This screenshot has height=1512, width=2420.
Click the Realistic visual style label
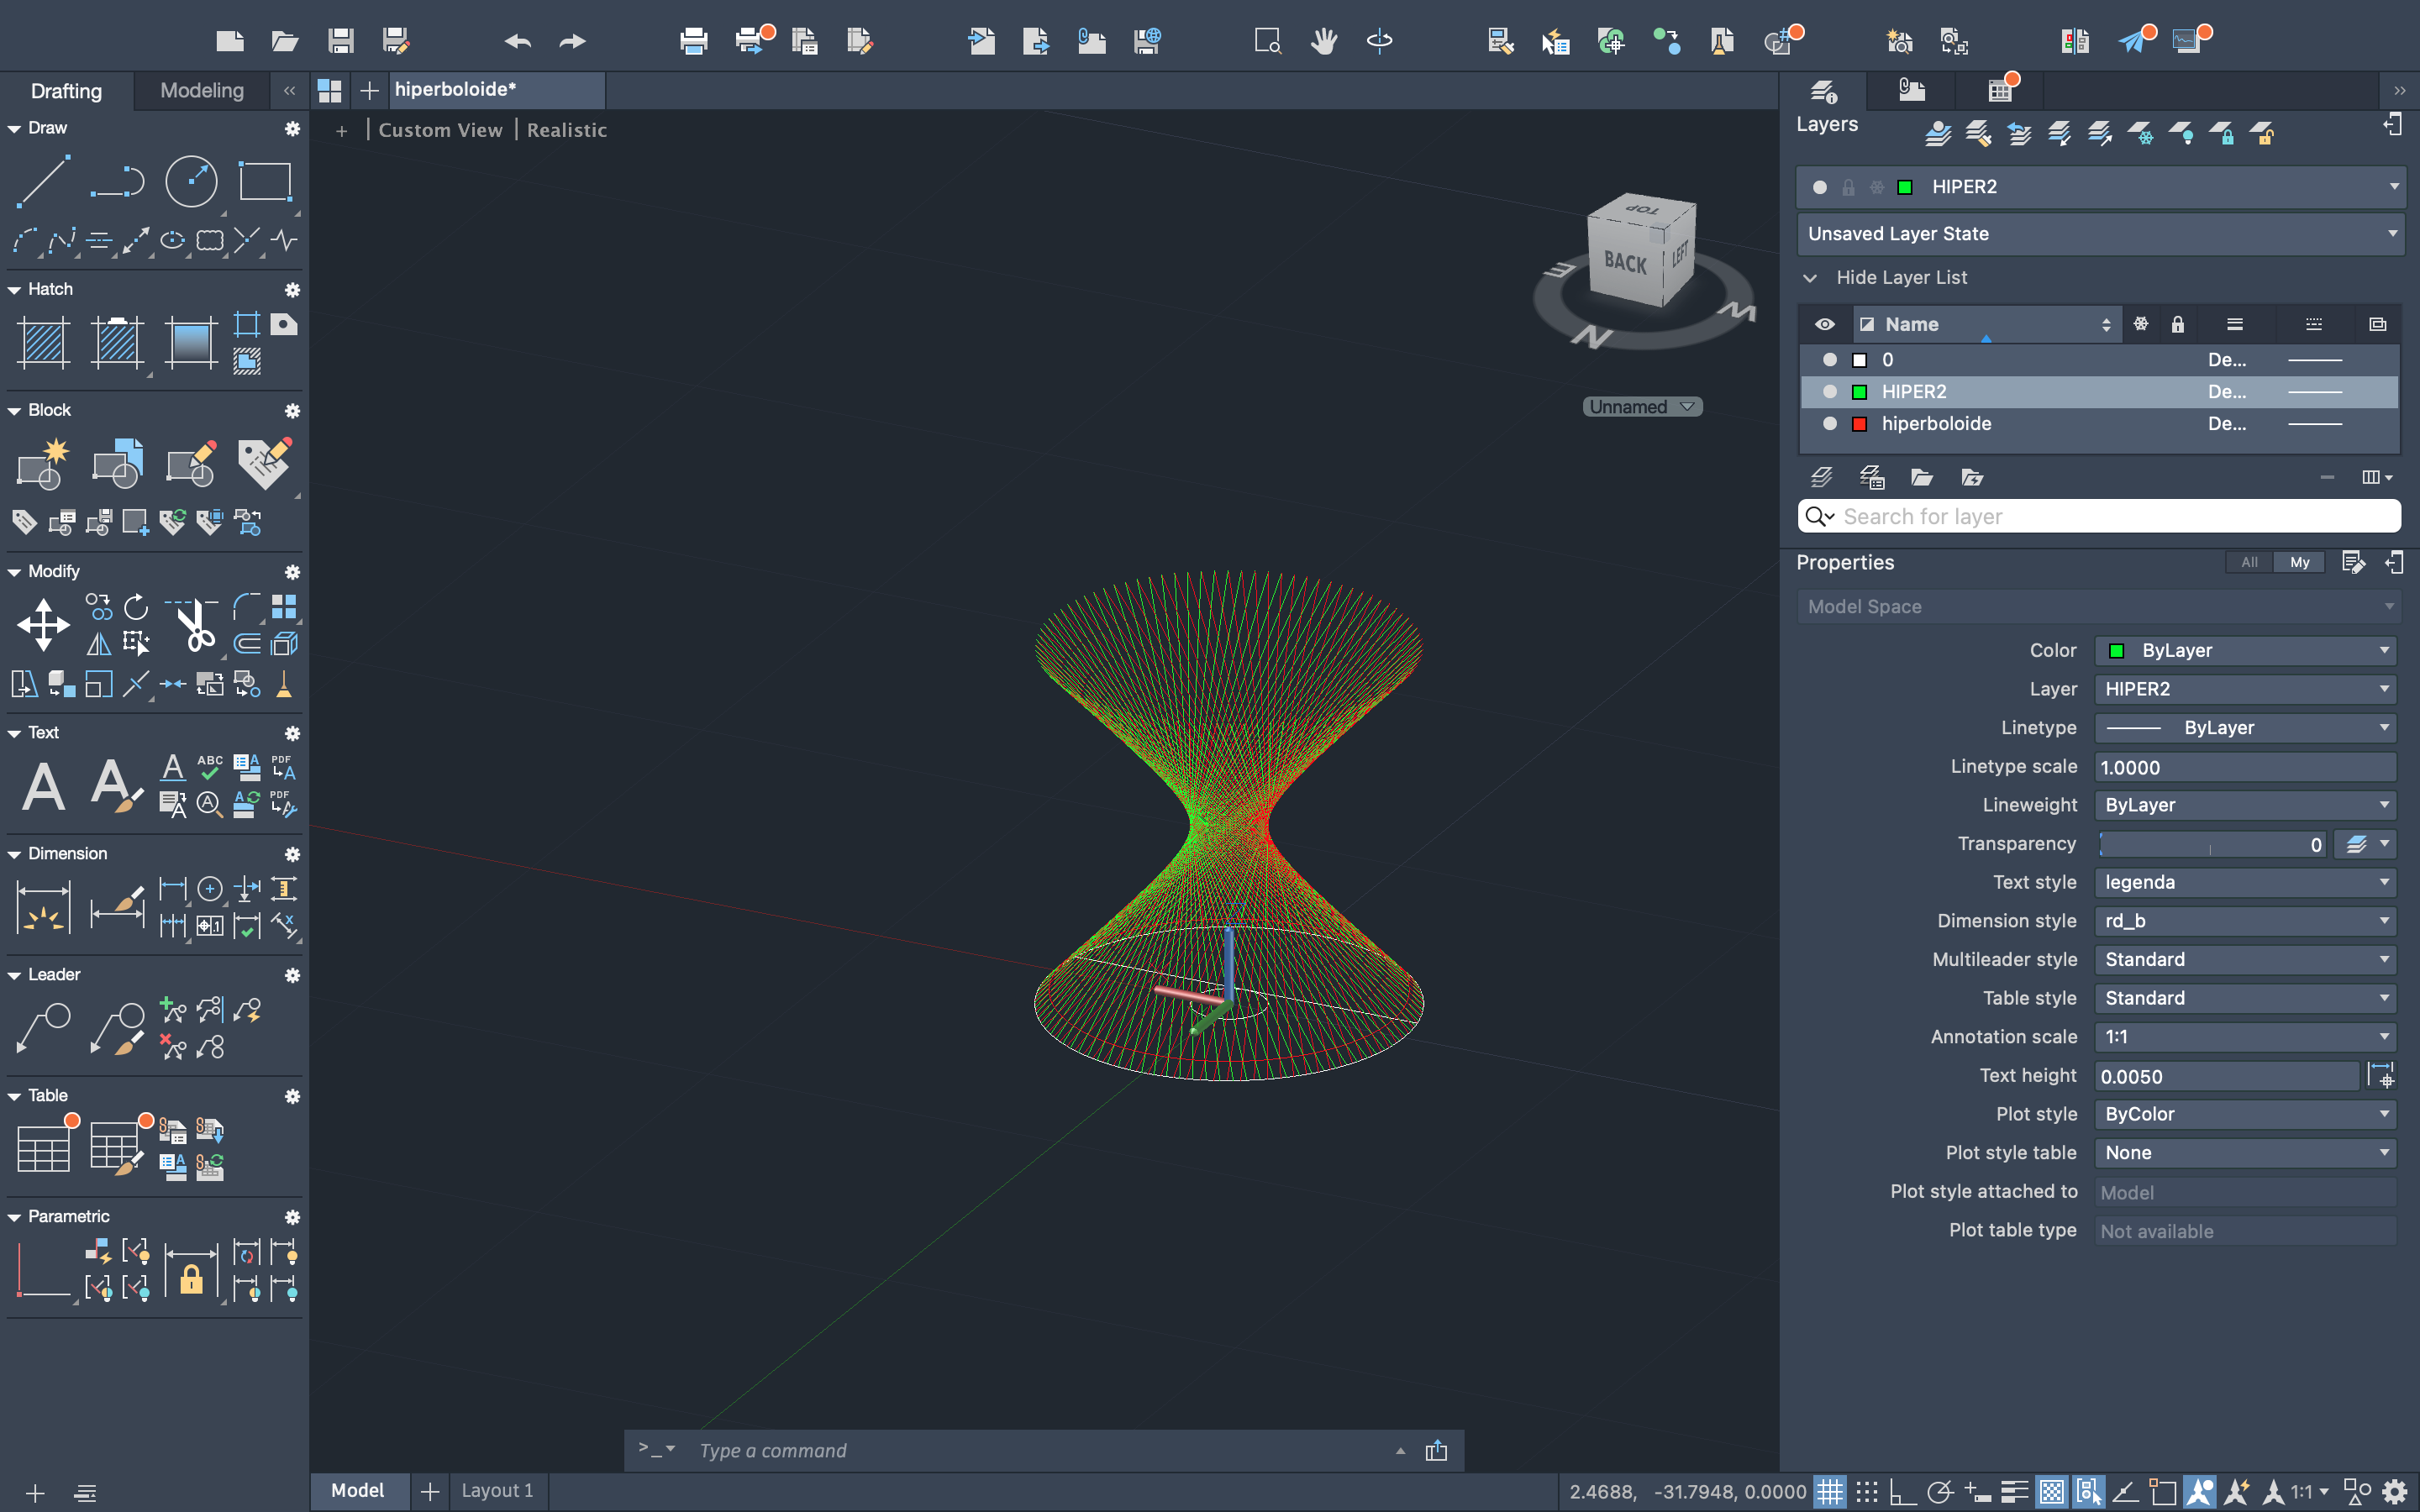(x=566, y=130)
